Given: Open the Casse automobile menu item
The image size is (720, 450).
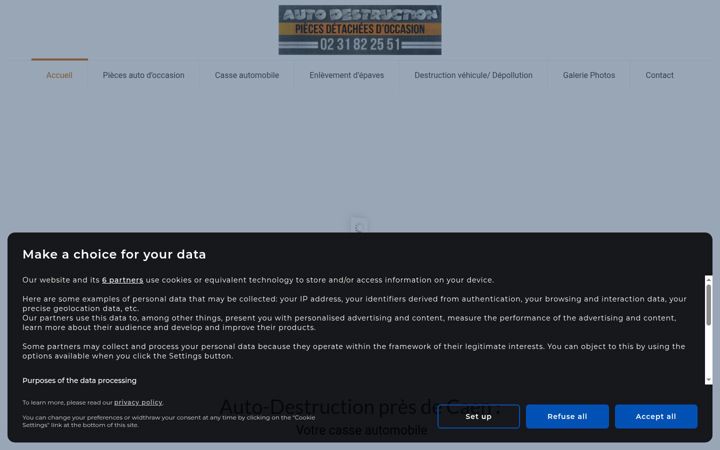Looking at the screenshot, I should tap(247, 75).
